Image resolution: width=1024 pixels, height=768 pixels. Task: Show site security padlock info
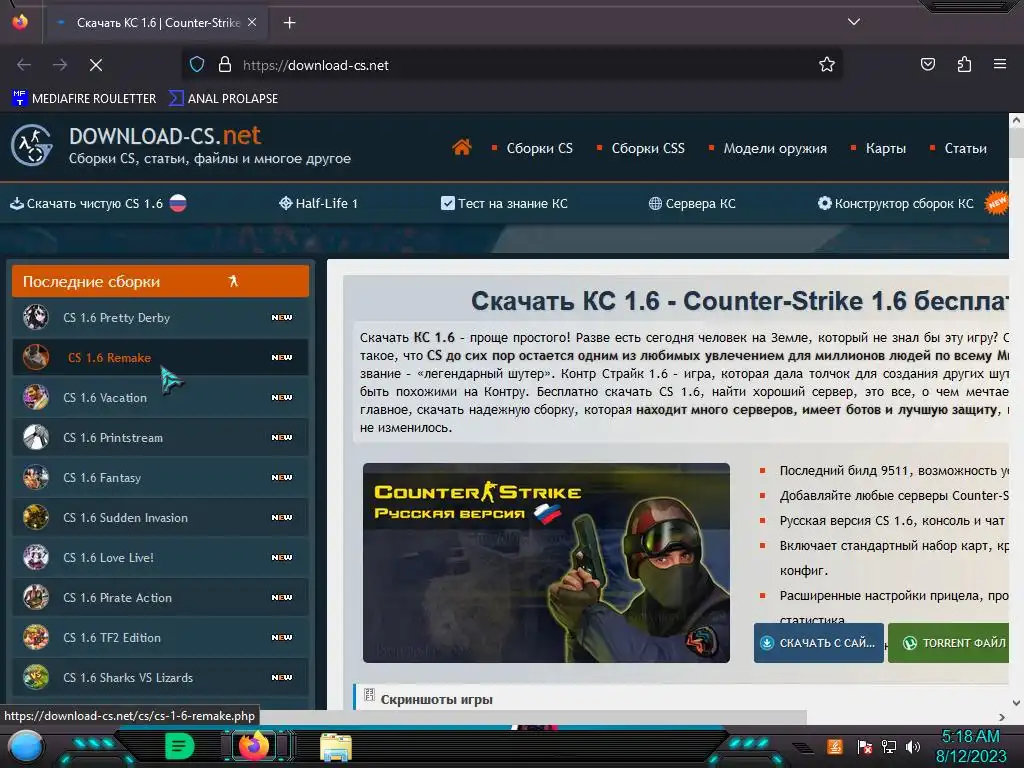point(225,65)
